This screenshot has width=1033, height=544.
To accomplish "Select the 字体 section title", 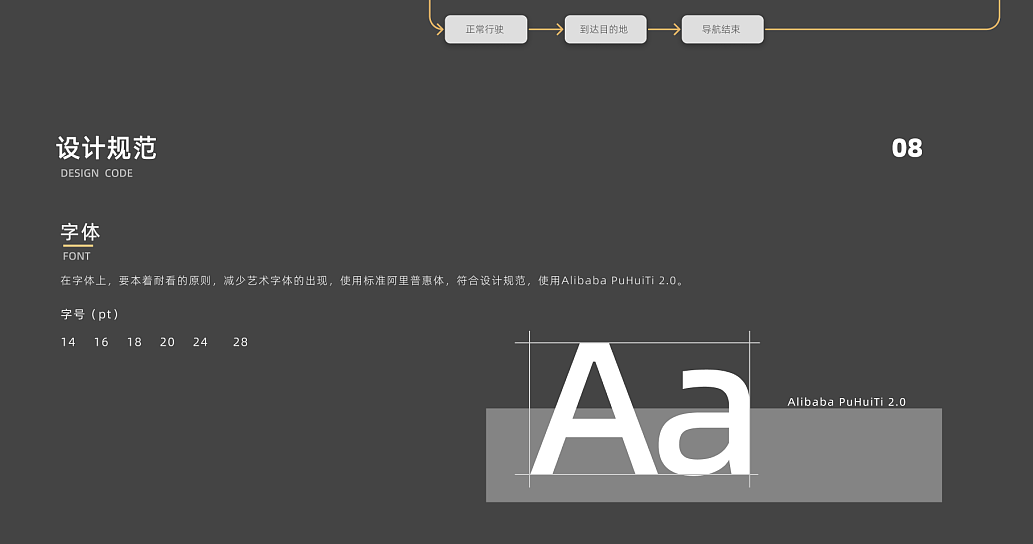I will pos(80,232).
